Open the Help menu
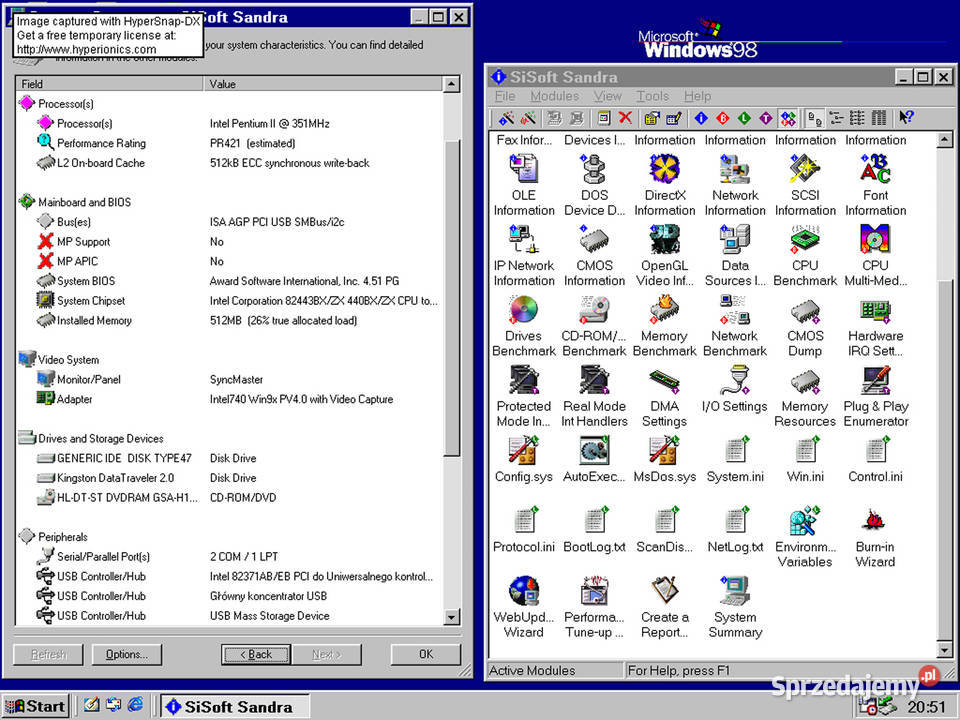The height and width of the screenshot is (720, 960). click(697, 96)
